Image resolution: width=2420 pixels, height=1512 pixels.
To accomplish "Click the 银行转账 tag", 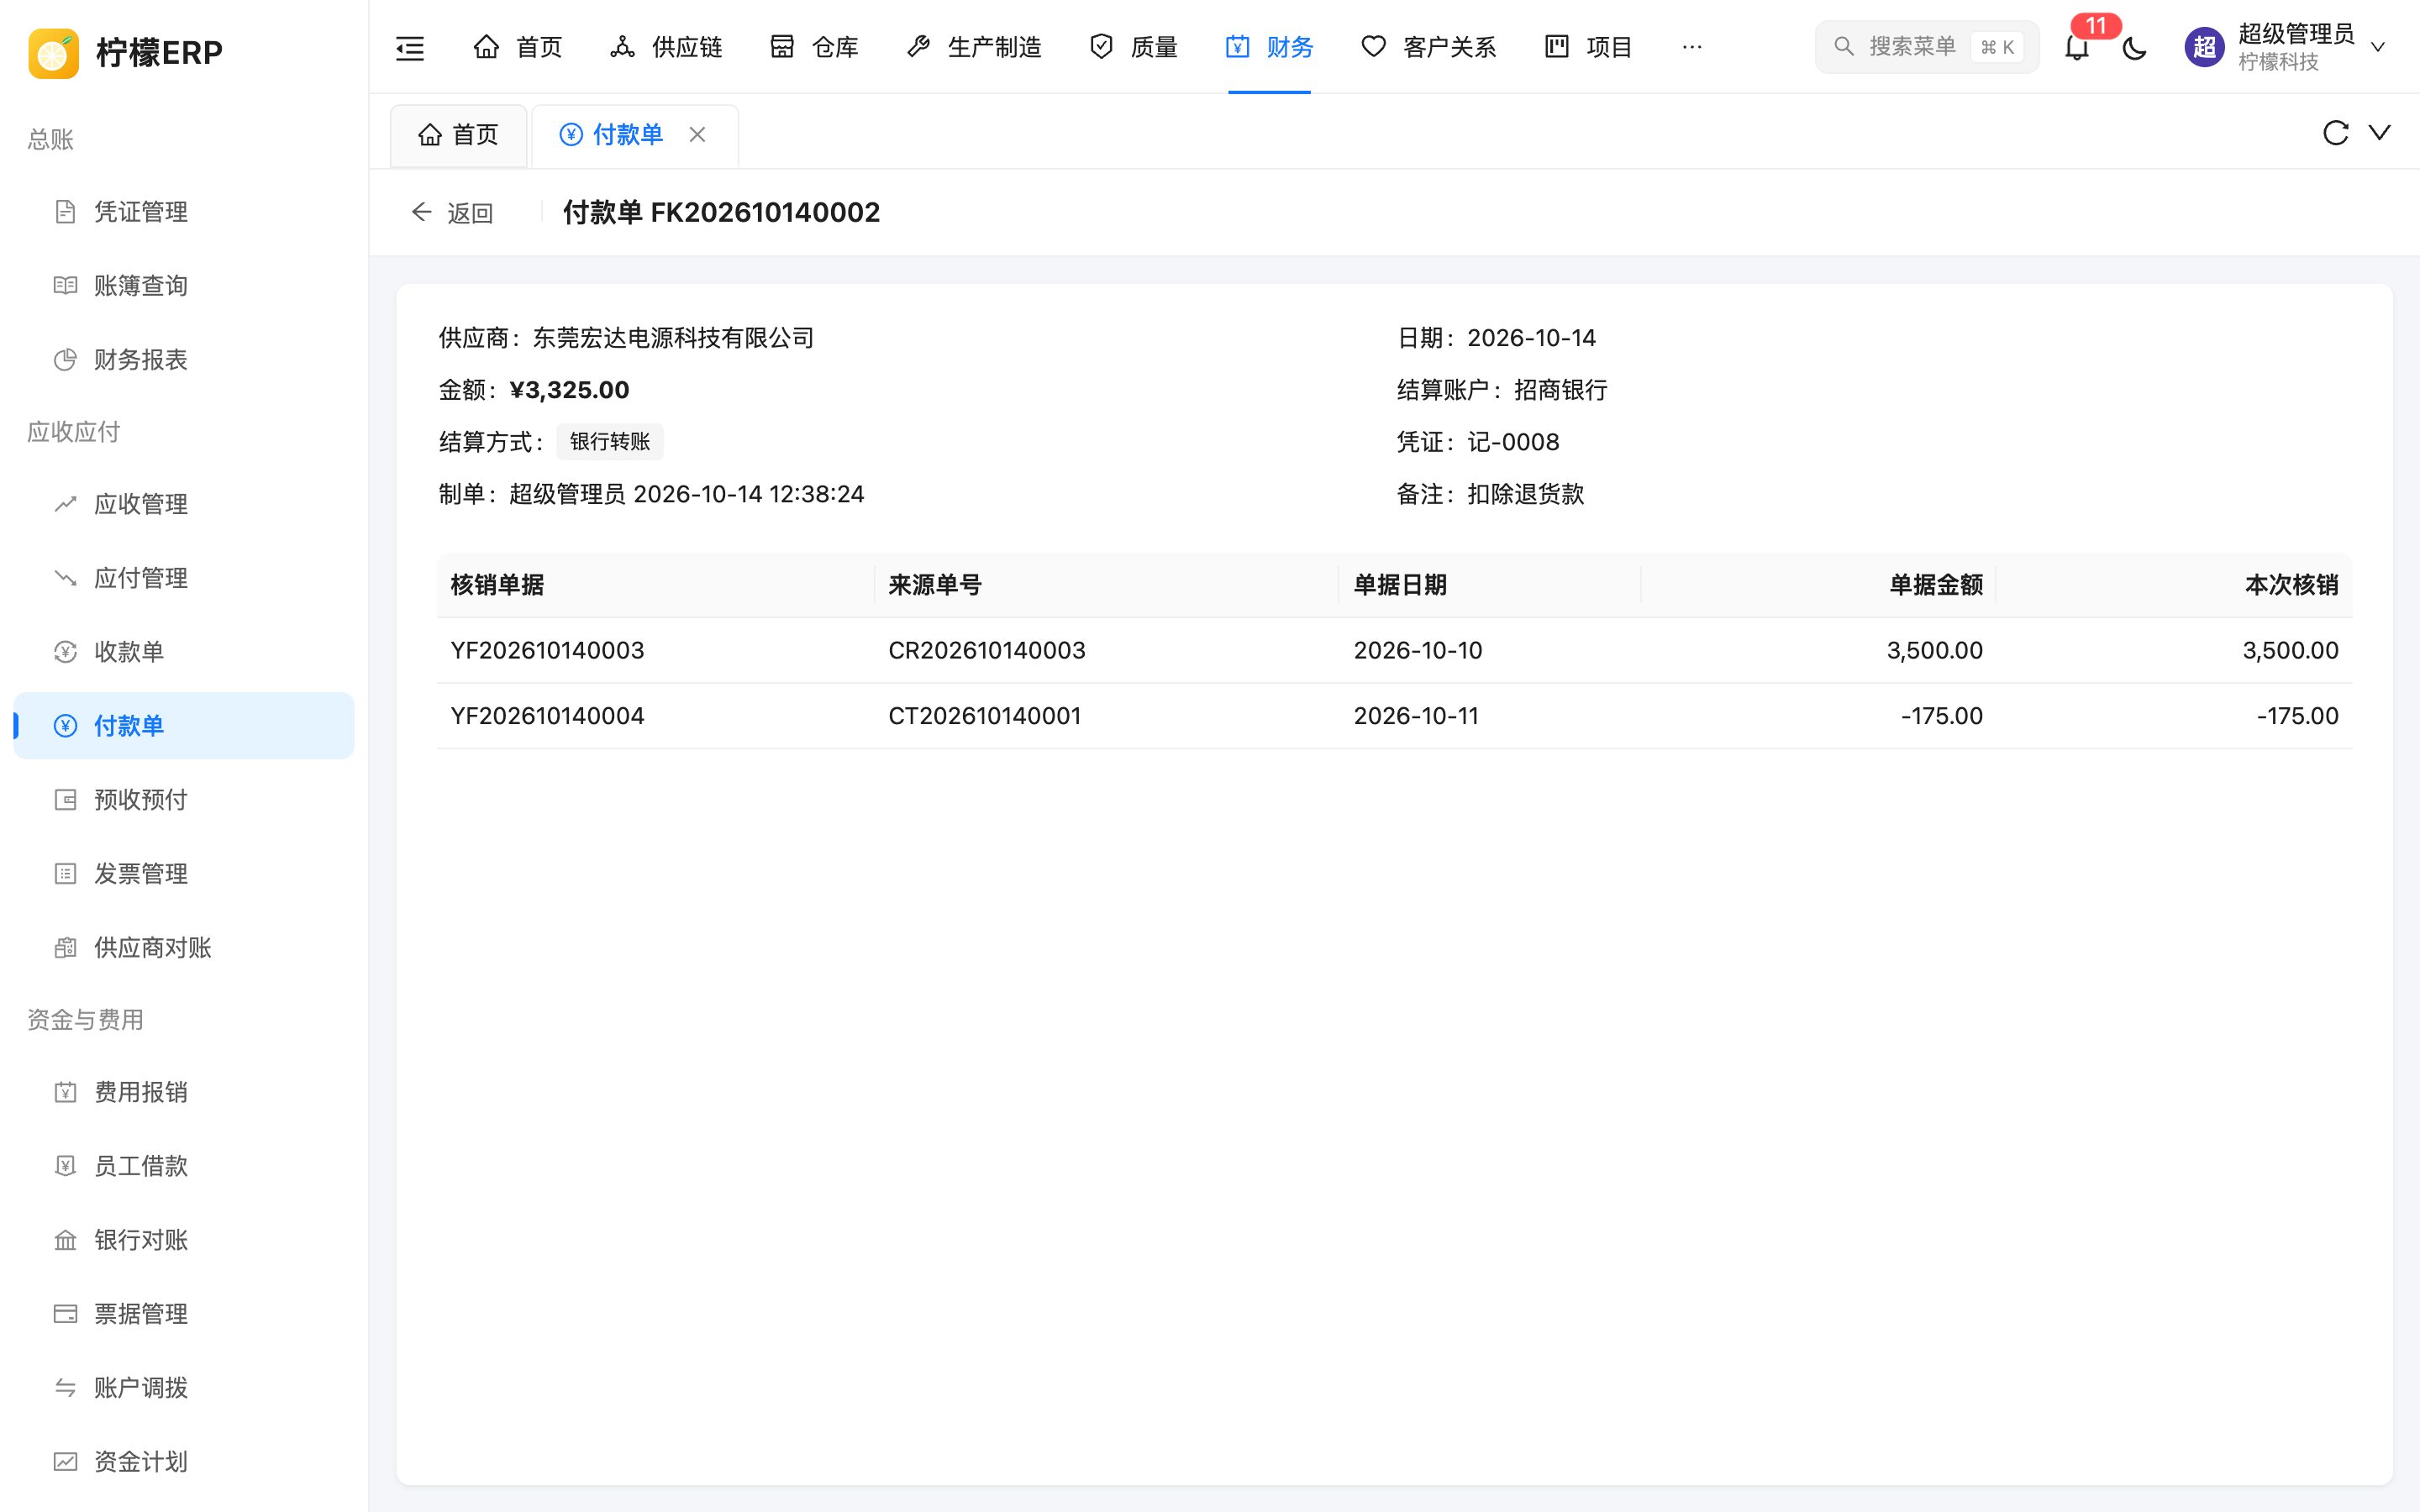I will point(610,442).
